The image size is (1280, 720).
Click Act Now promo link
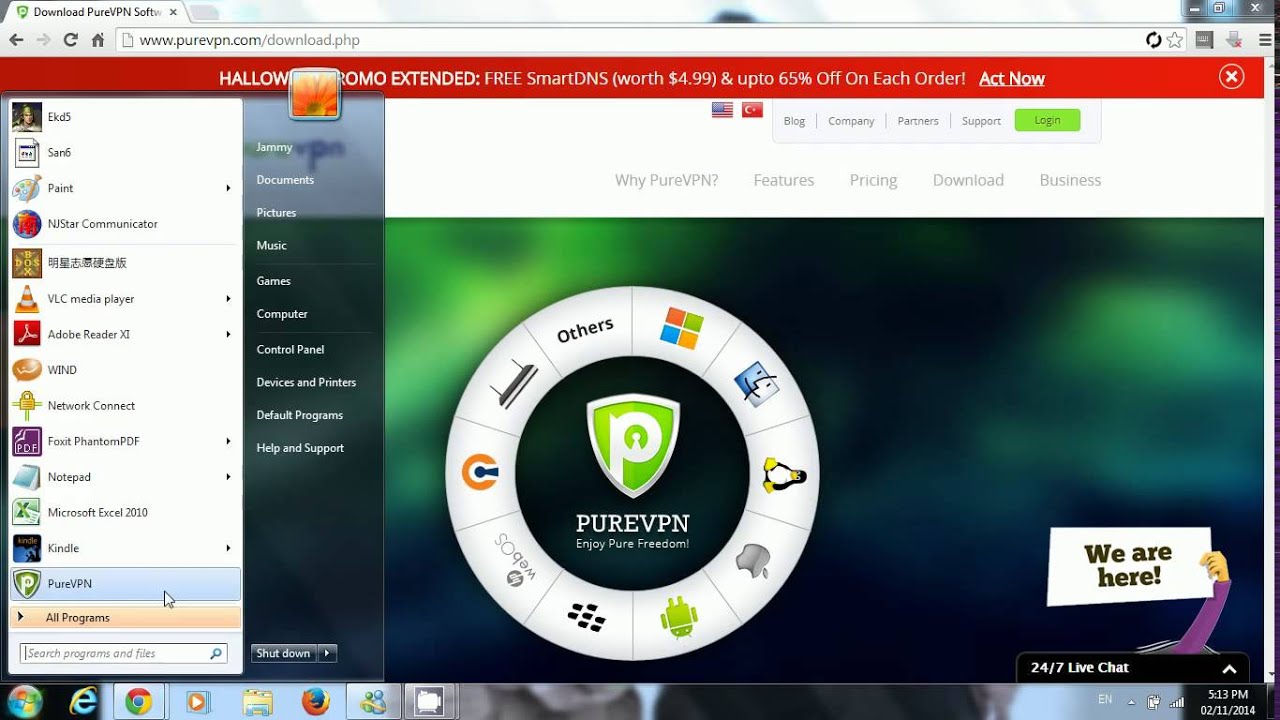point(1012,78)
